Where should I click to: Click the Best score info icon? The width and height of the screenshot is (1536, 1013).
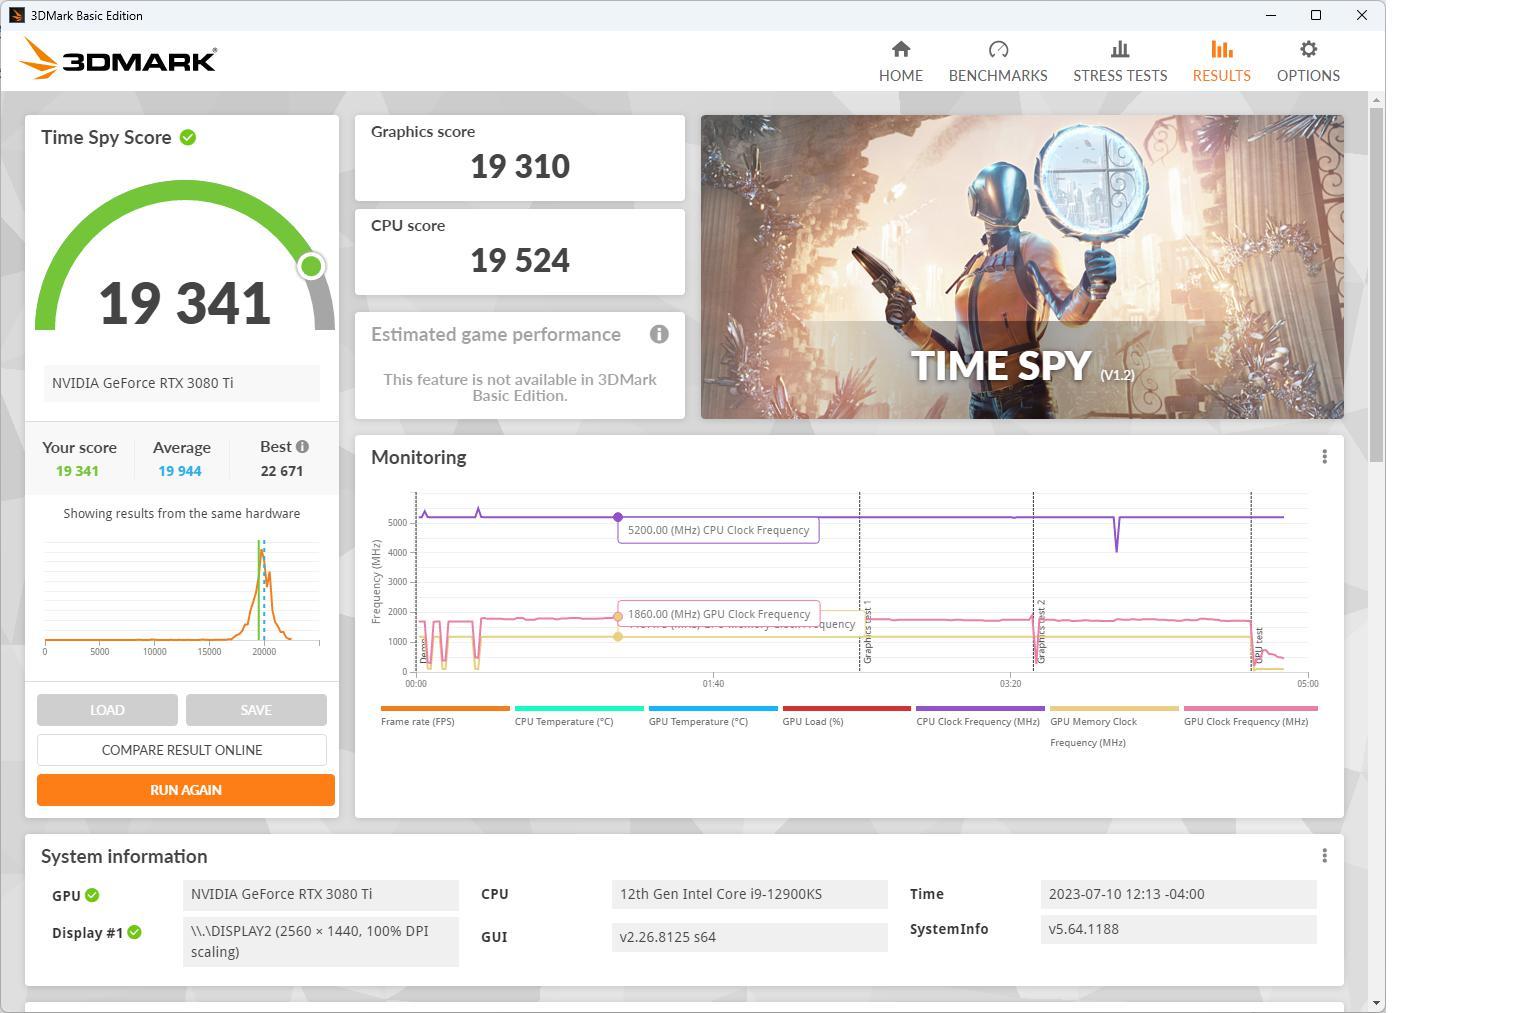point(302,447)
